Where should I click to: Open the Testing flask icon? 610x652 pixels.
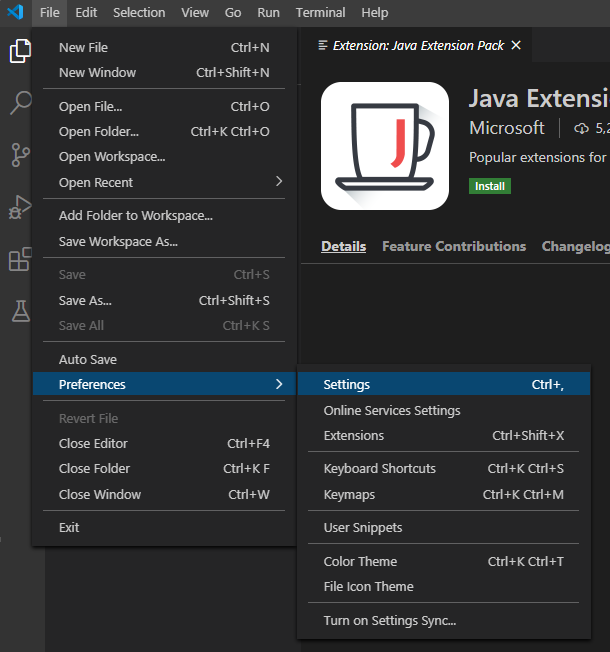pos(20,311)
